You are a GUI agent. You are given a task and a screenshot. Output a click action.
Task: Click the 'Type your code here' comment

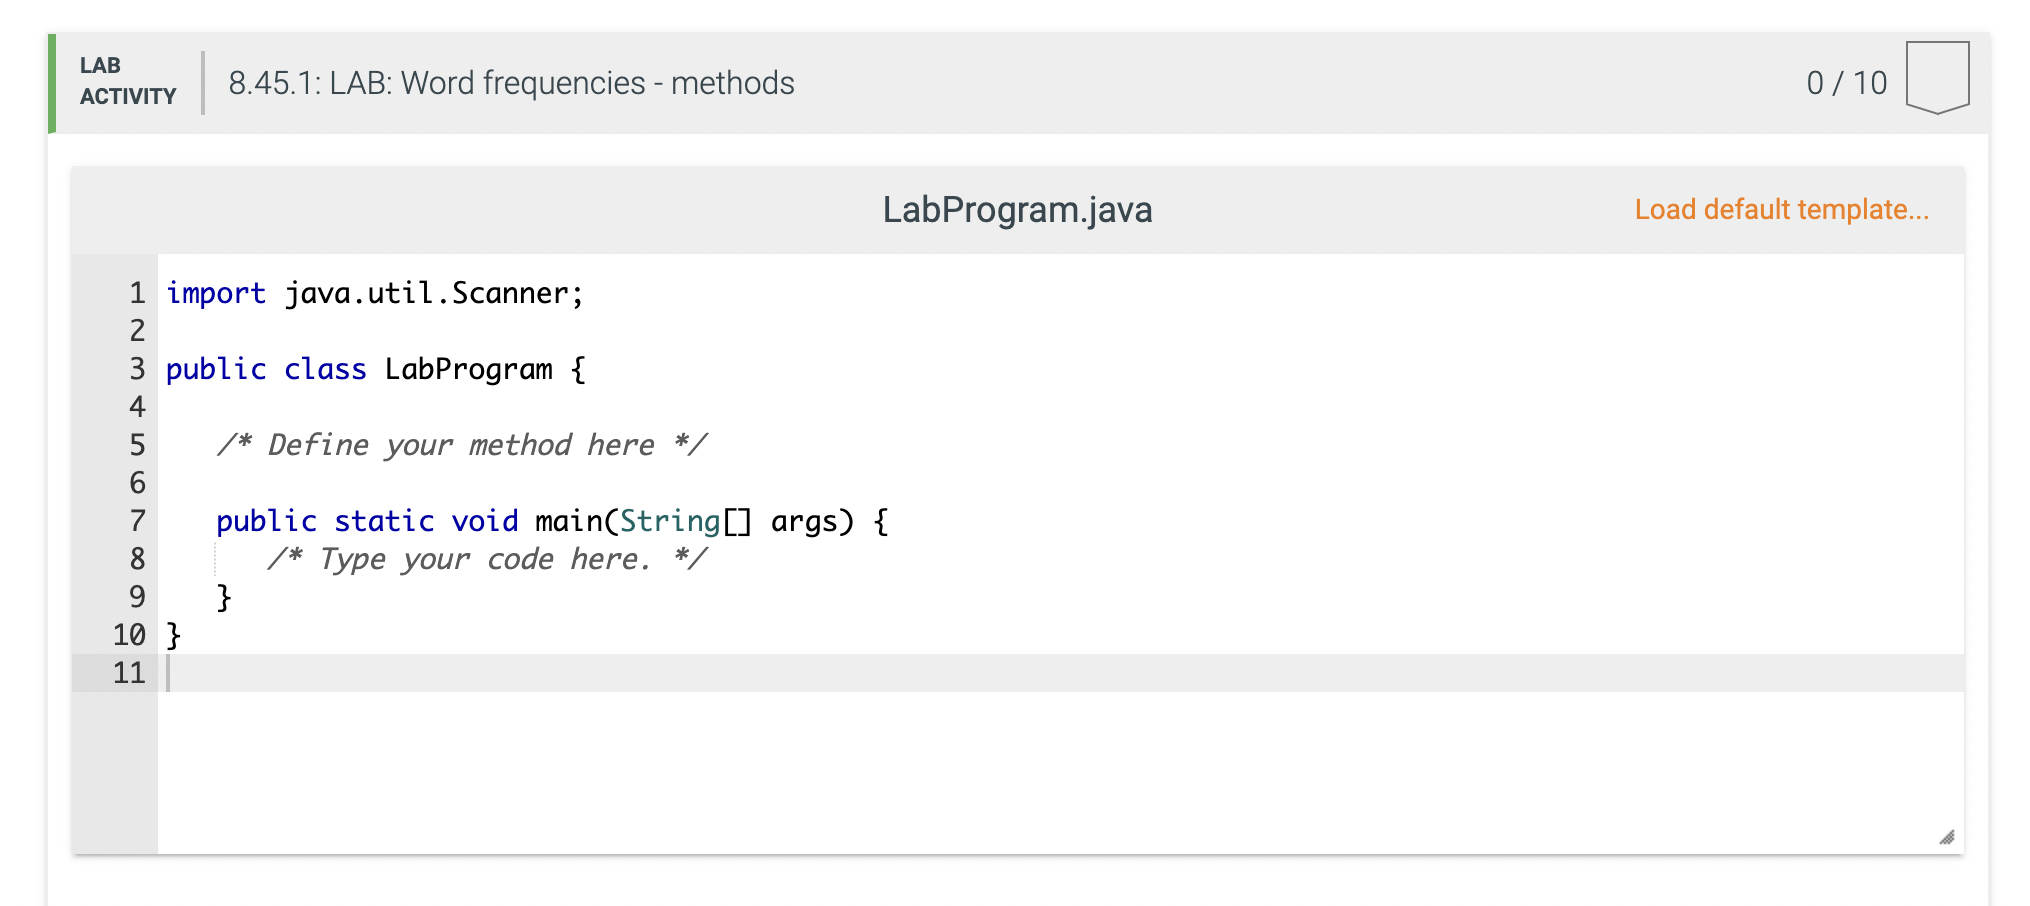(x=486, y=559)
